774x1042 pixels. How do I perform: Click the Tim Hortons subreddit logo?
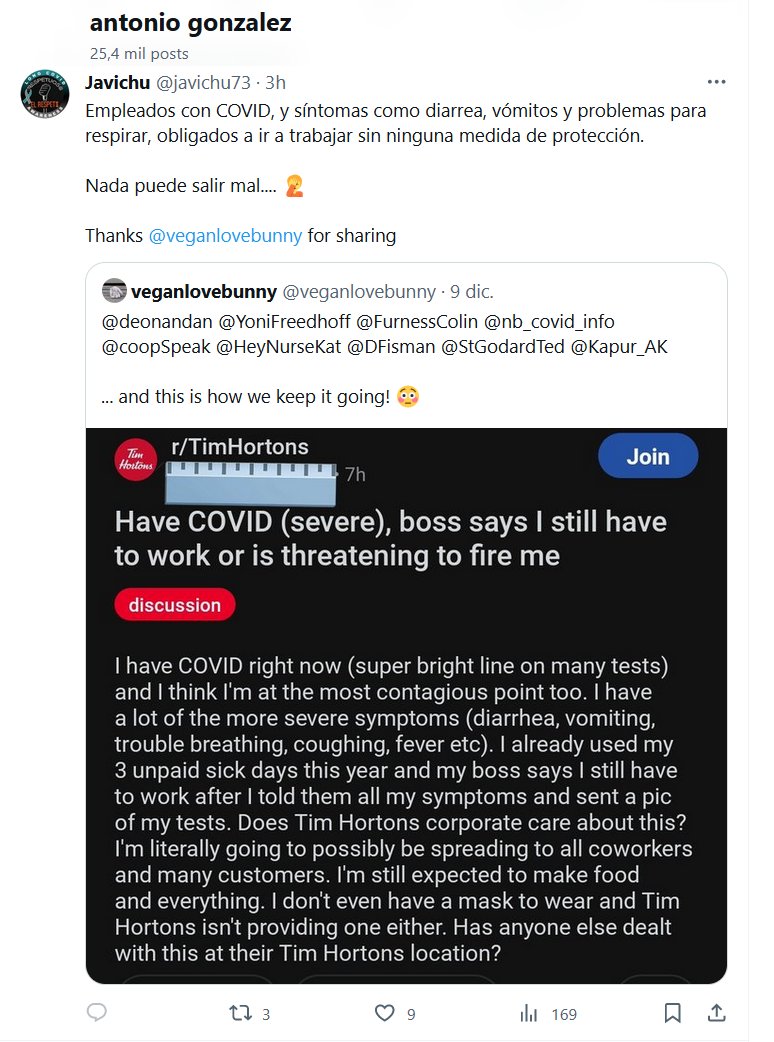point(136,459)
